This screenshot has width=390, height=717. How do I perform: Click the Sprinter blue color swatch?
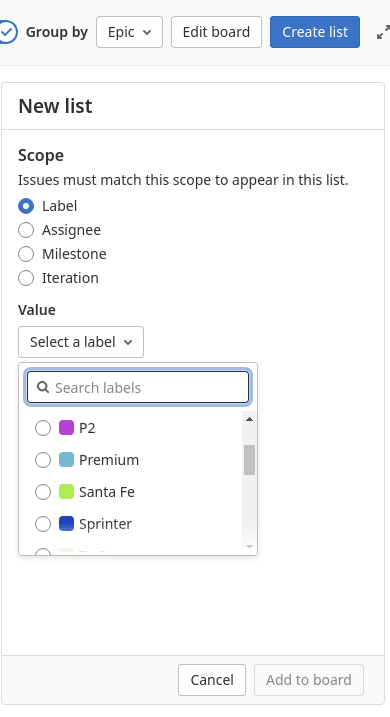point(66,524)
